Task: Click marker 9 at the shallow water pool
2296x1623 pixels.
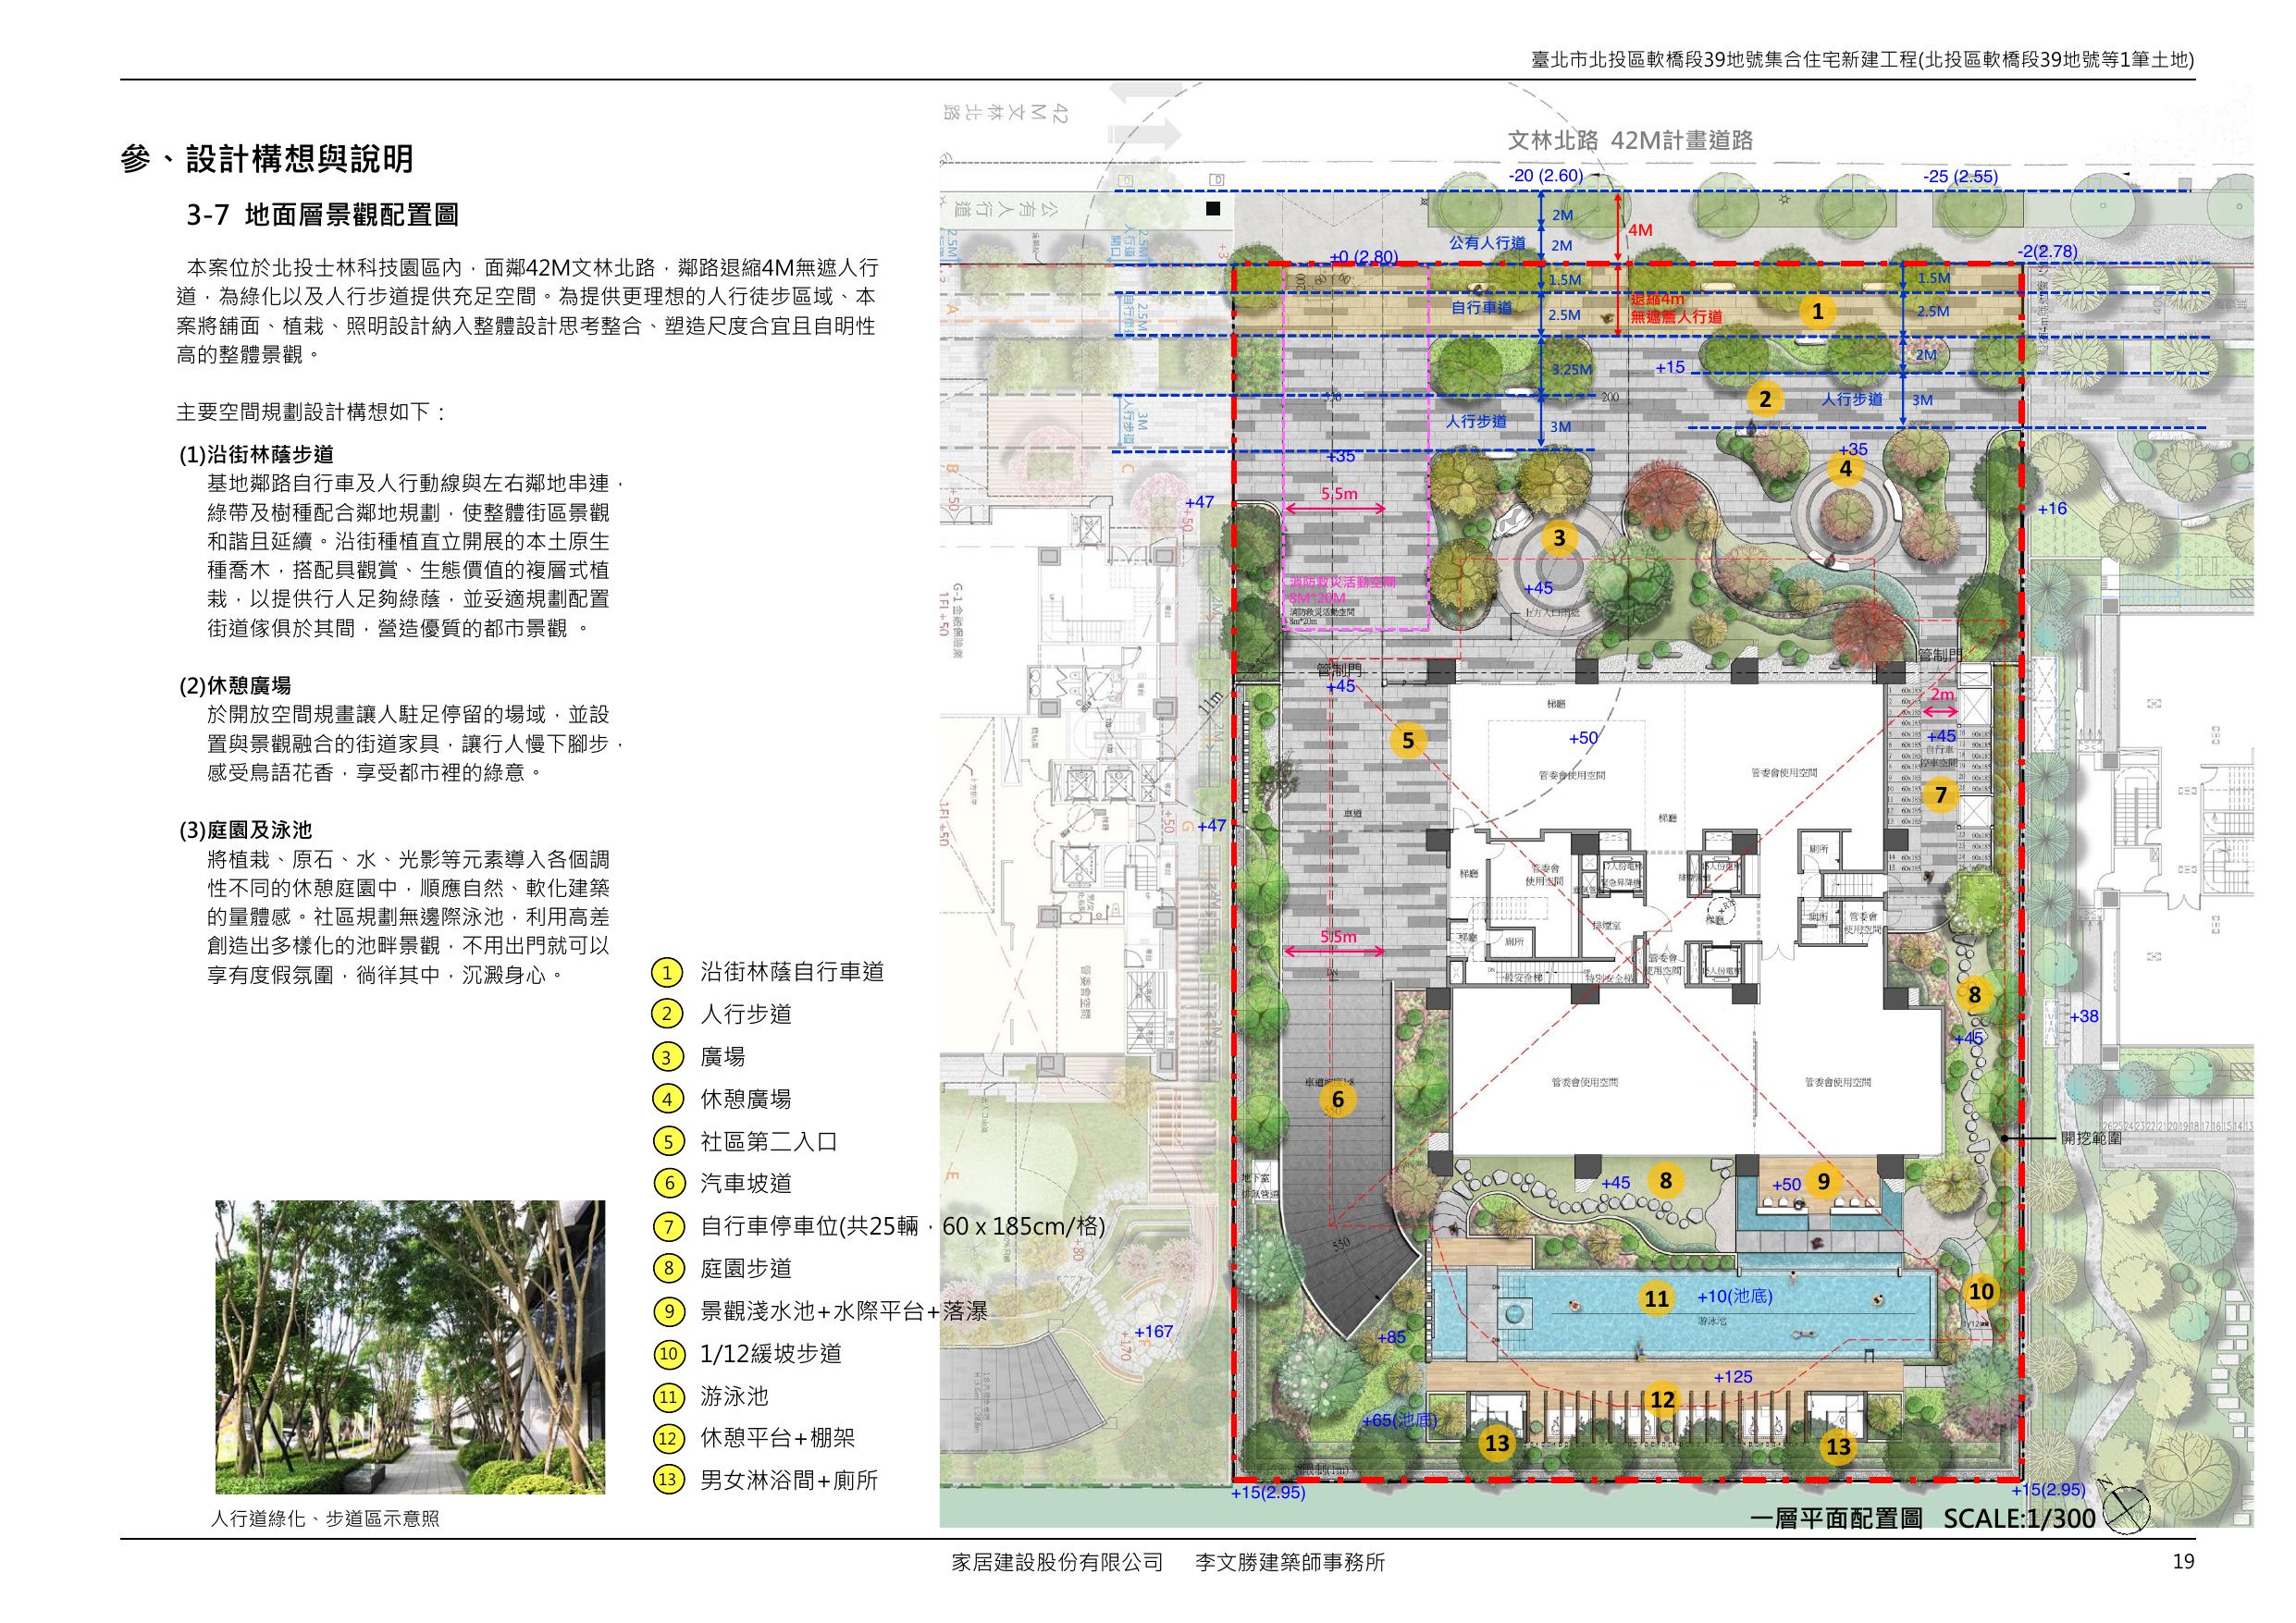Action: (x=1823, y=1182)
